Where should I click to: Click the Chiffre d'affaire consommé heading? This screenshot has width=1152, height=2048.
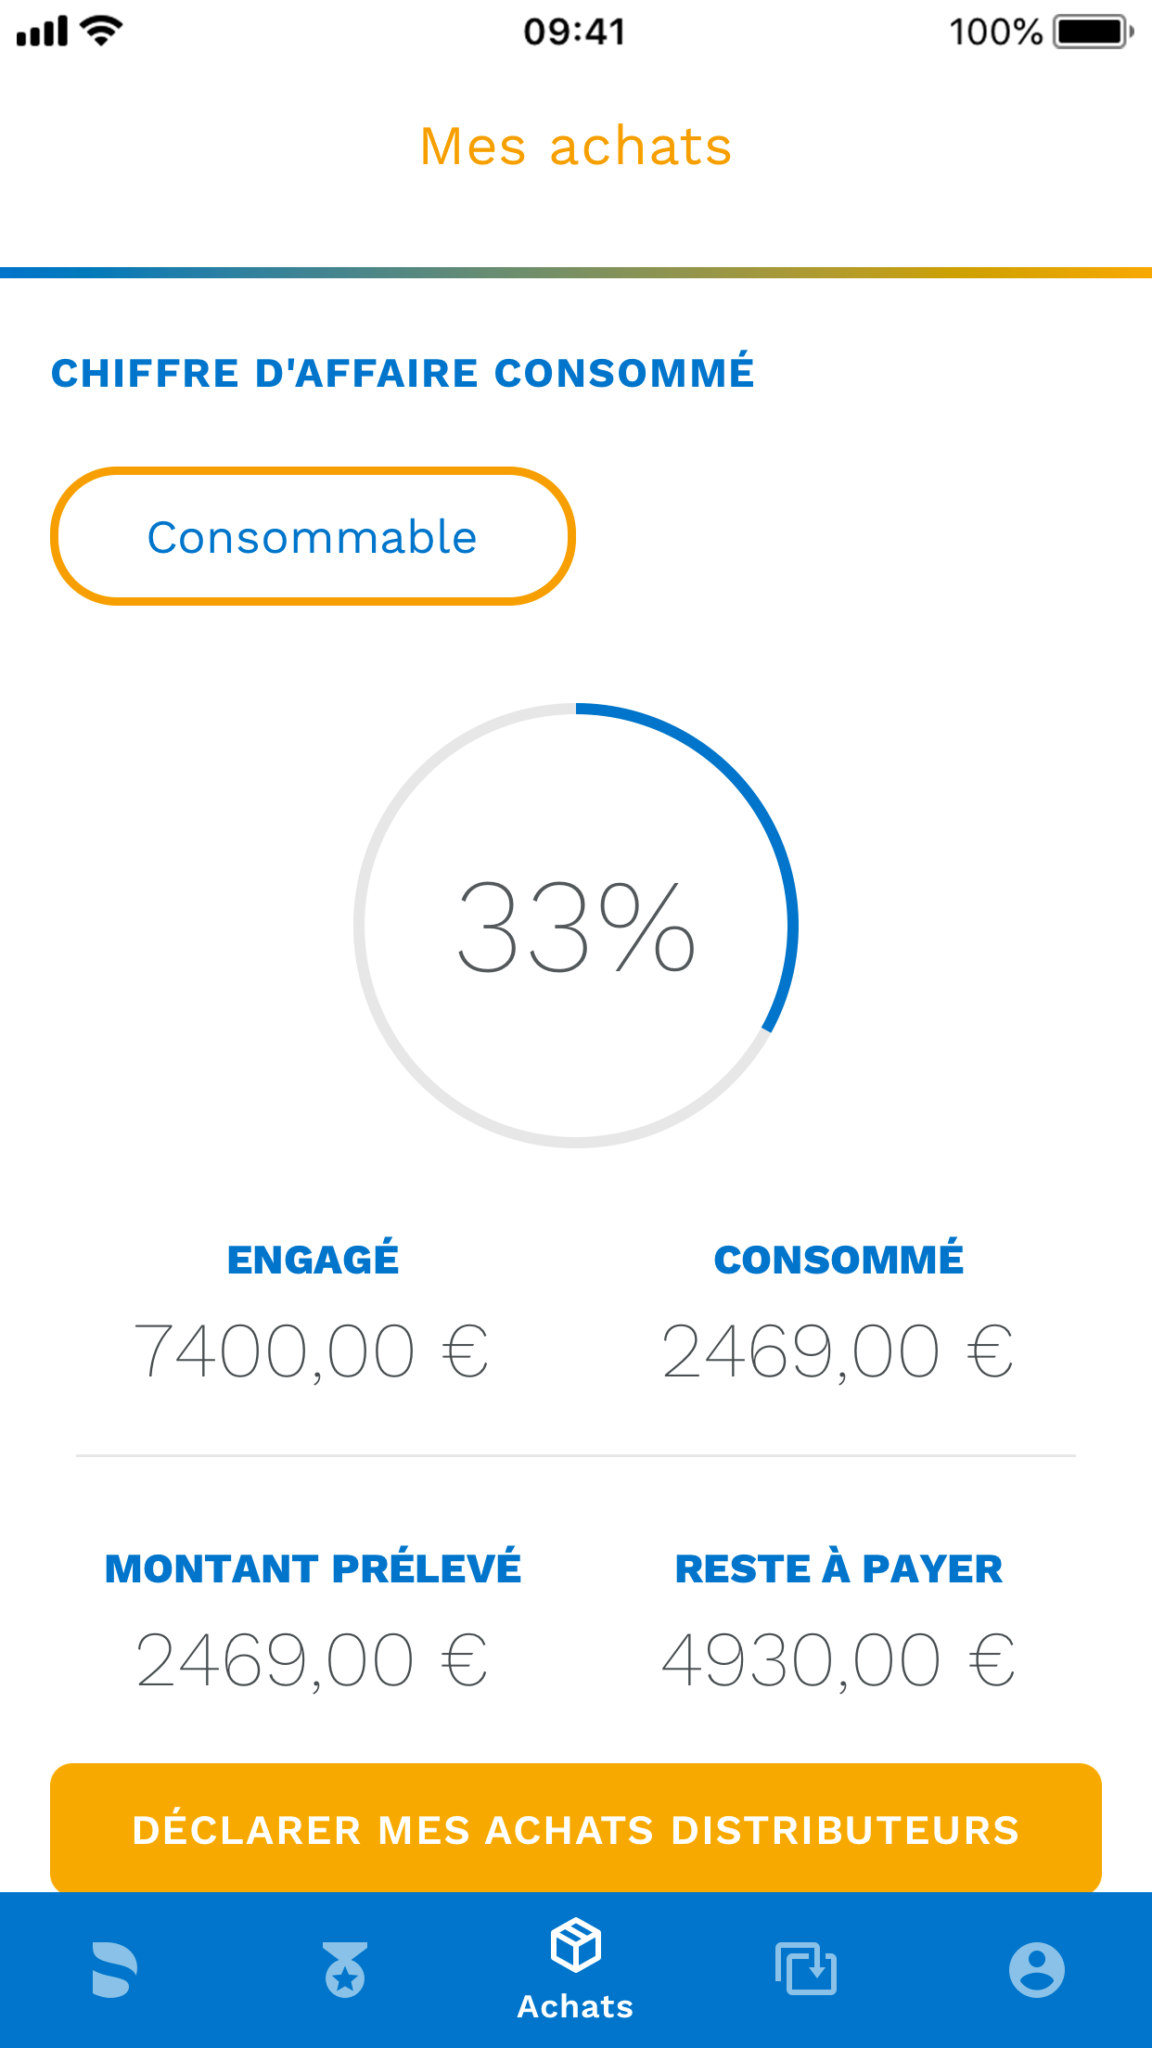coord(403,372)
